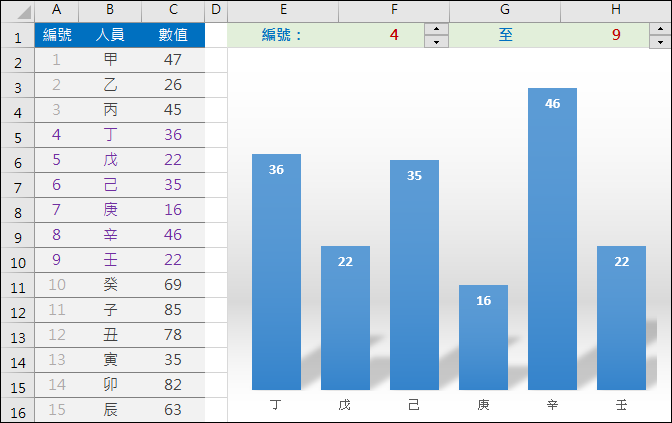Click the chart axis label 庚
This screenshot has height=423, width=672.
[x=483, y=405]
